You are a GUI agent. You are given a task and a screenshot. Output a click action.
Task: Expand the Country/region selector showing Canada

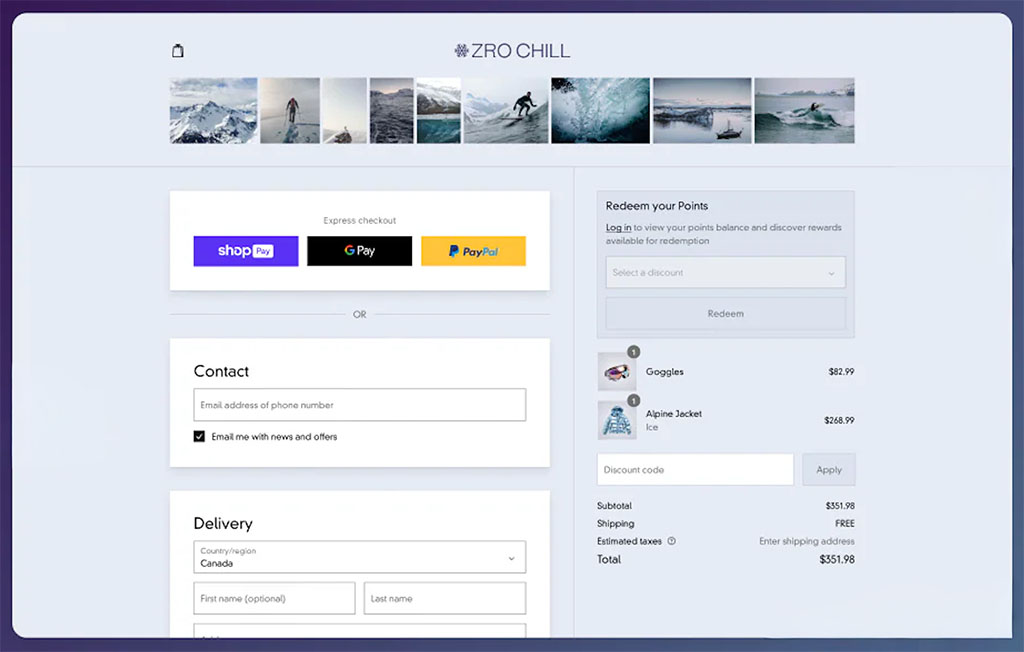click(359, 557)
